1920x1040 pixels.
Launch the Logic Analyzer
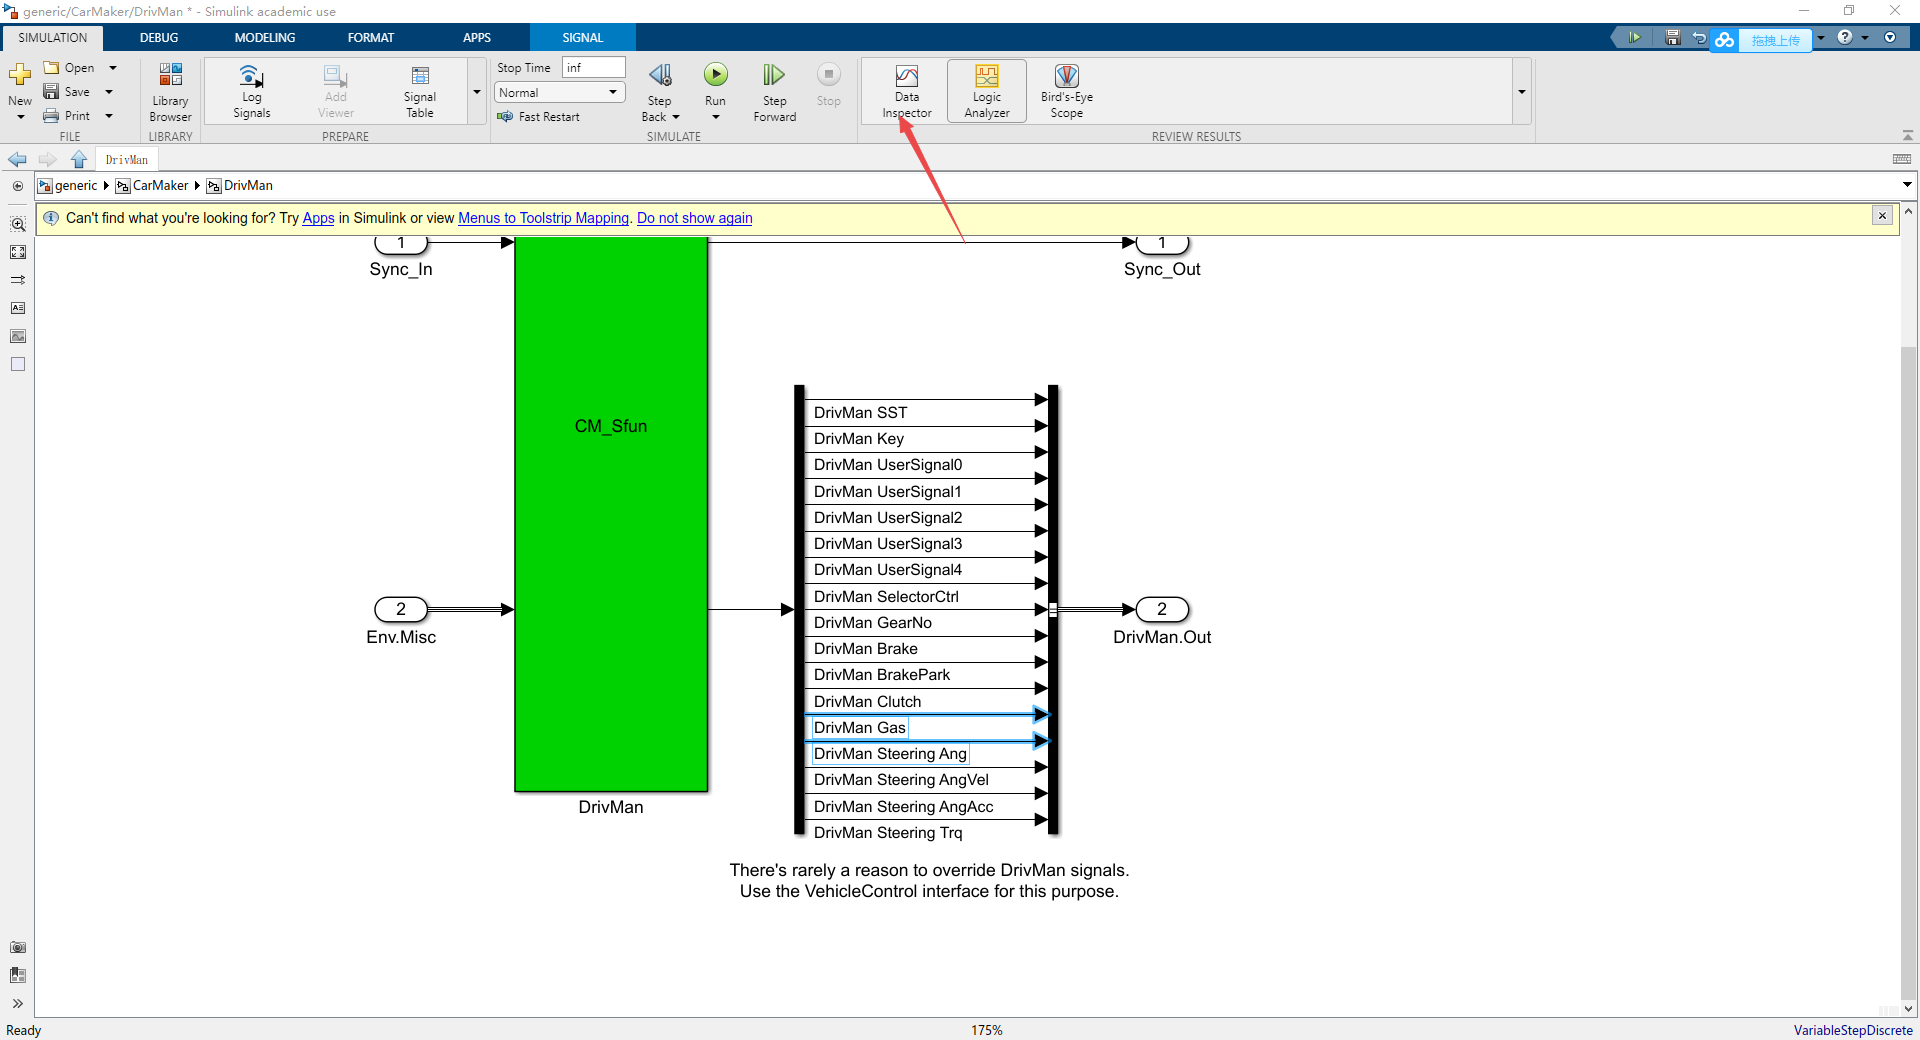point(986,90)
